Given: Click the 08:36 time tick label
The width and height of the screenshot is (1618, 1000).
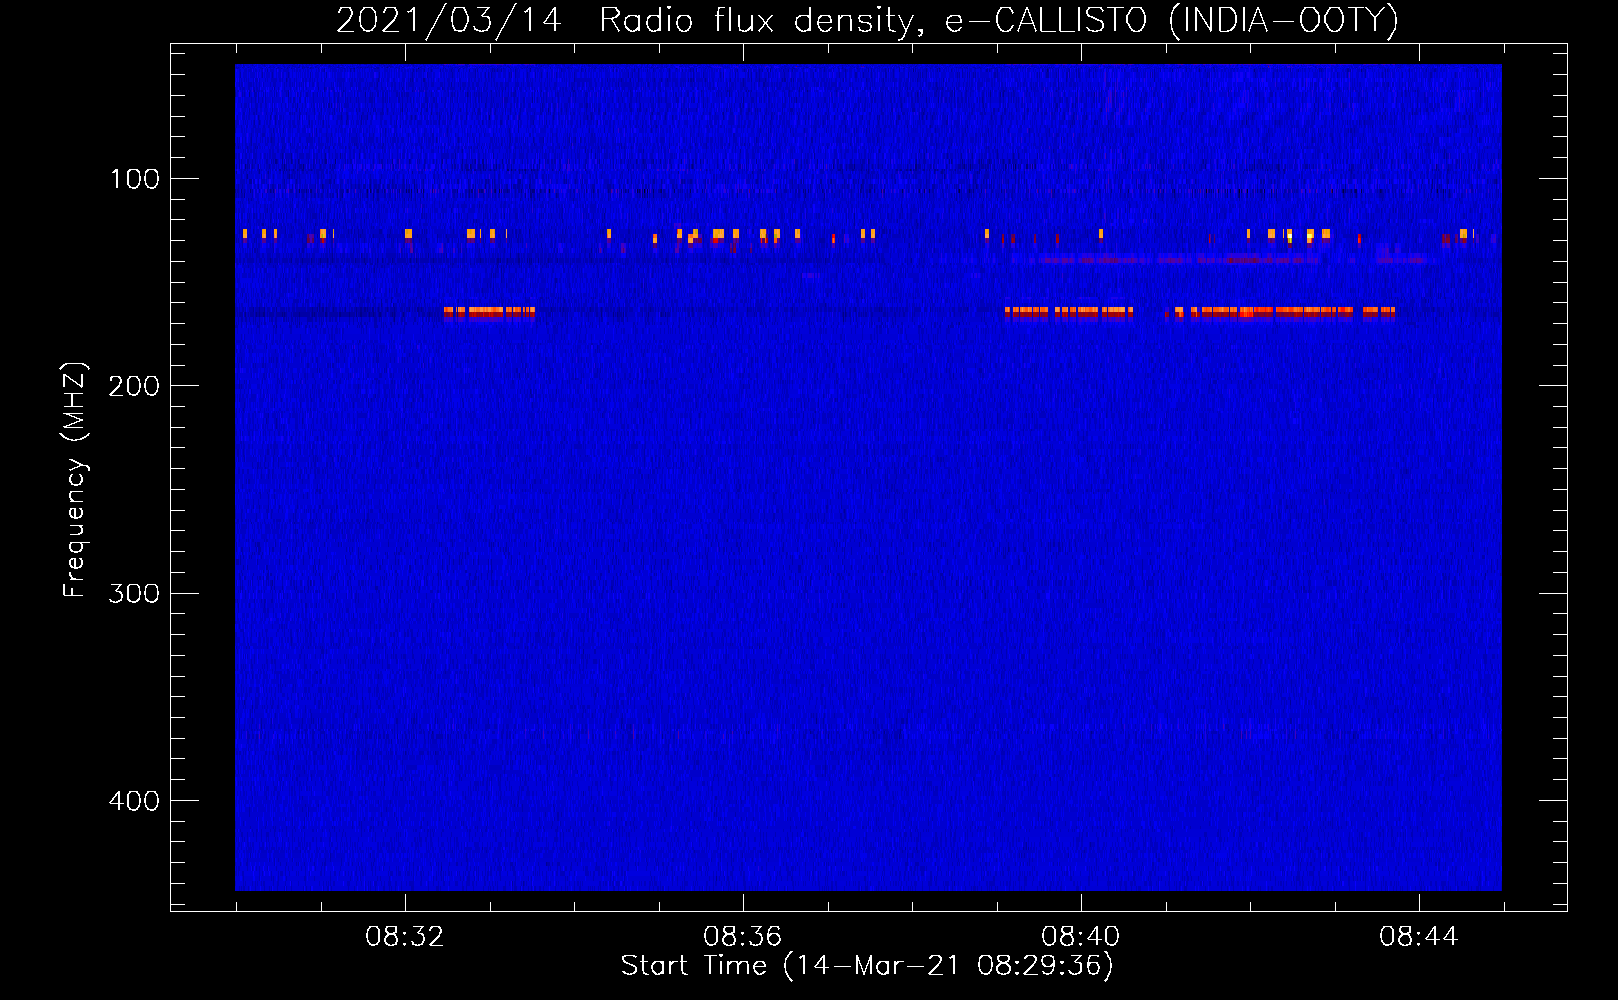Looking at the screenshot, I should pos(743,937).
